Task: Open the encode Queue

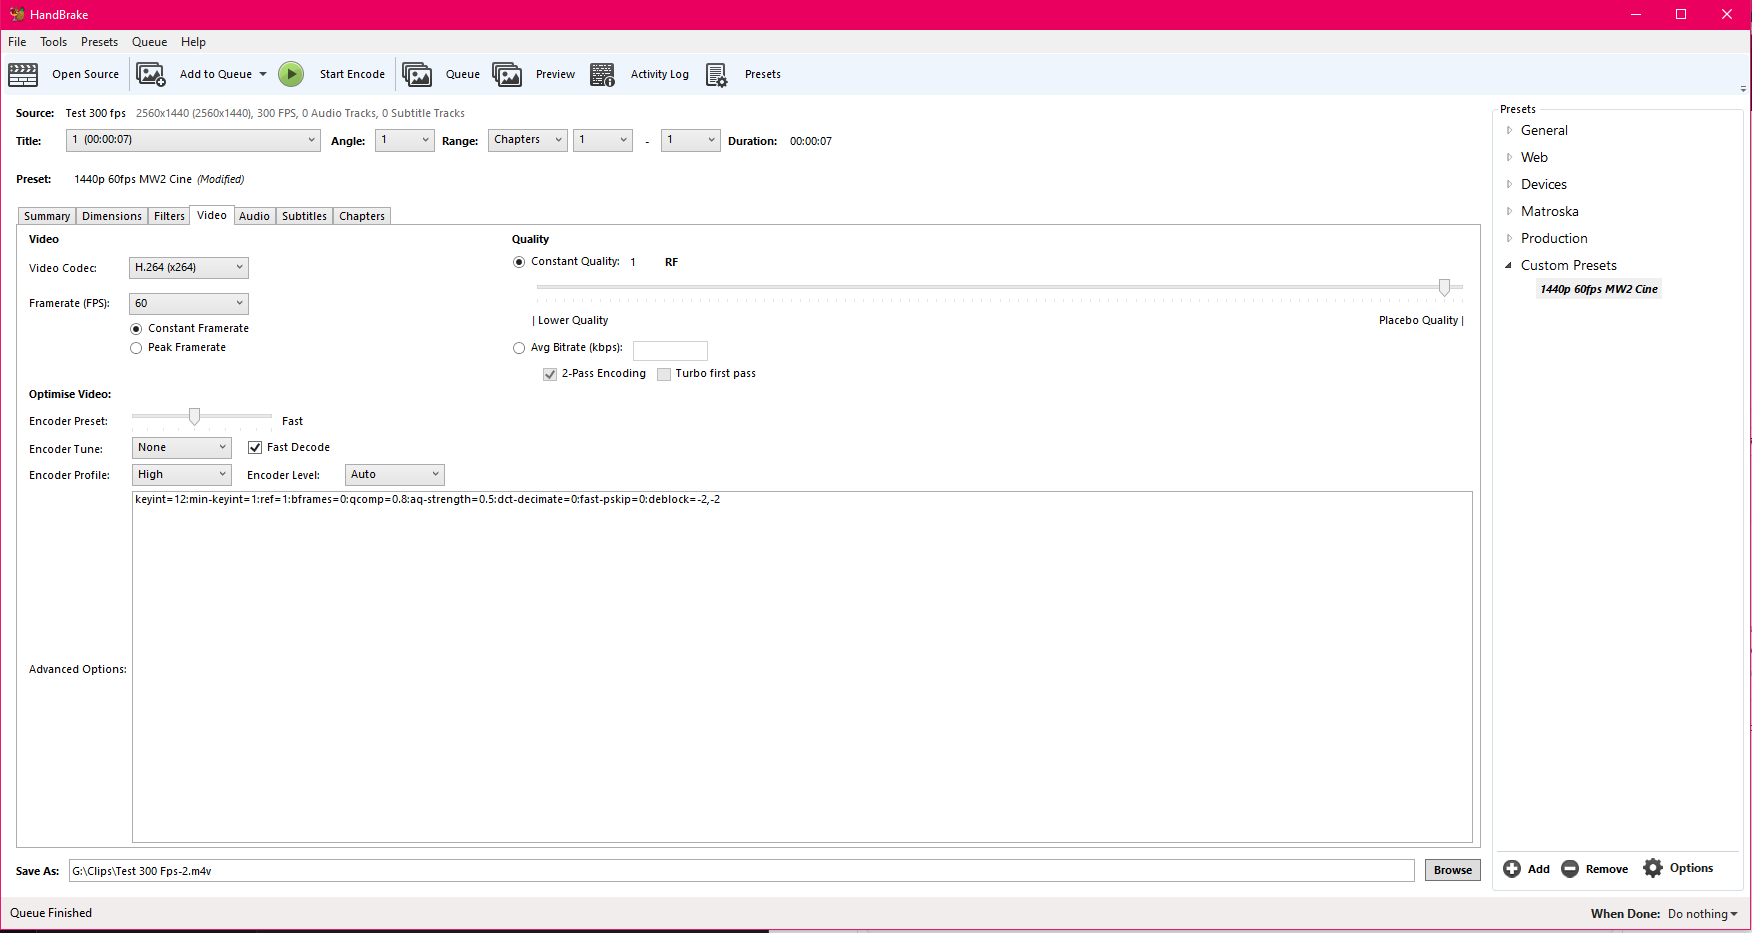Action: coord(443,74)
